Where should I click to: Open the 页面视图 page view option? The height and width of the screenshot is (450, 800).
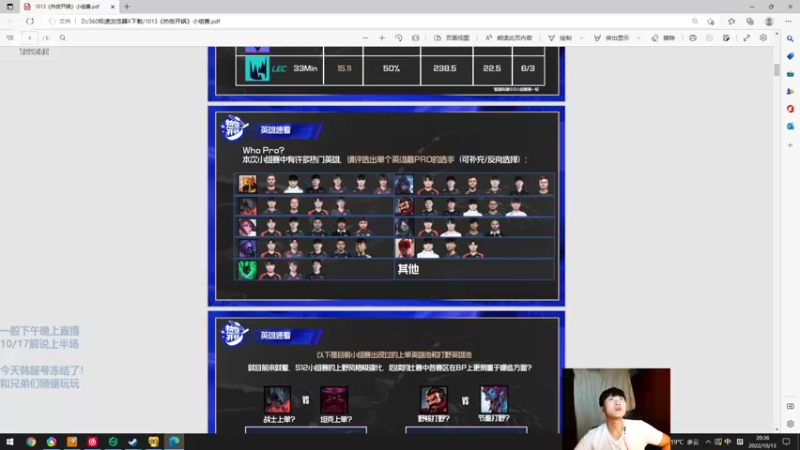tap(452, 38)
